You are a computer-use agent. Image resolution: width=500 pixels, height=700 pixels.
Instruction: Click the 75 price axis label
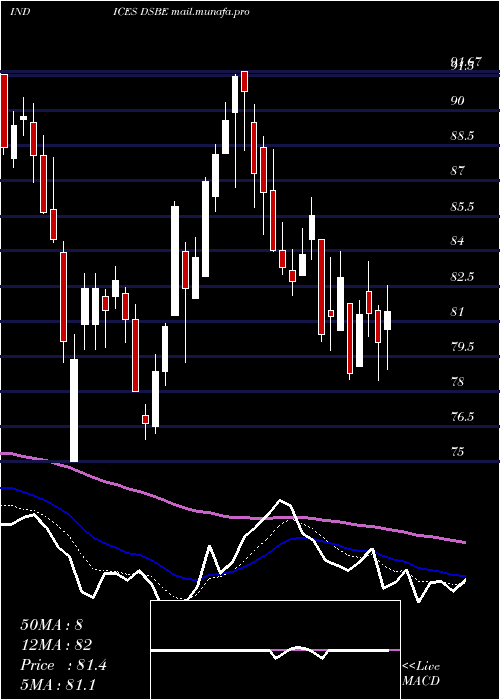(x=458, y=452)
